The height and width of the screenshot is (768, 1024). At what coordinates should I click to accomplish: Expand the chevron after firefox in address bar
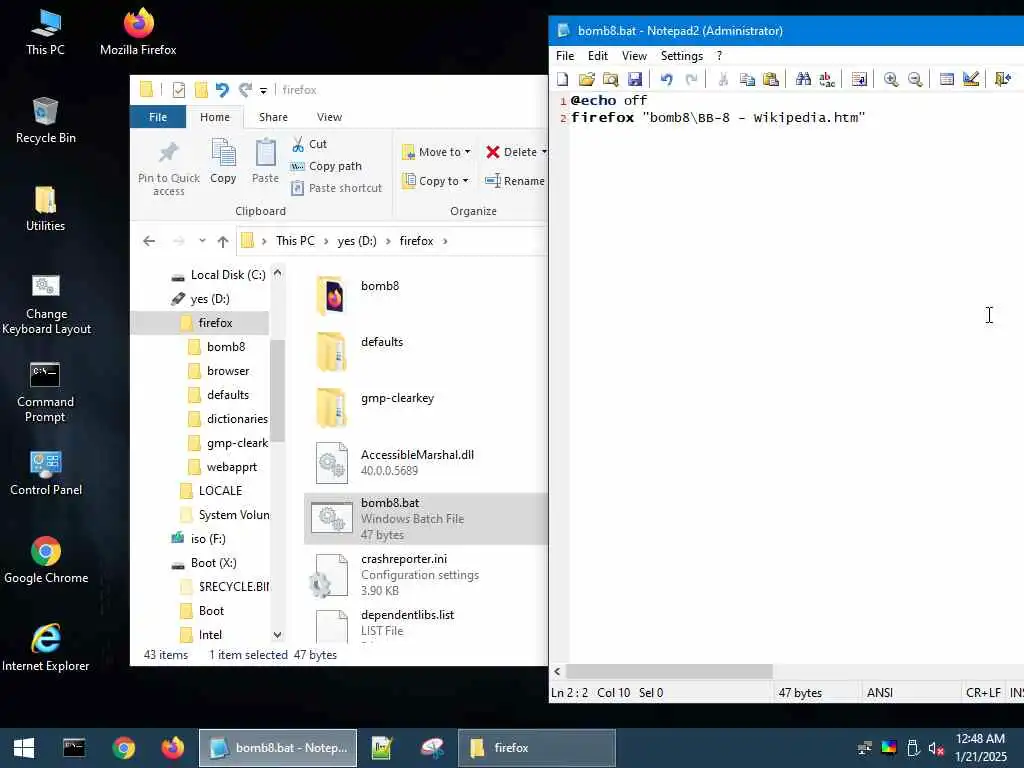click(x=445, y=241)
